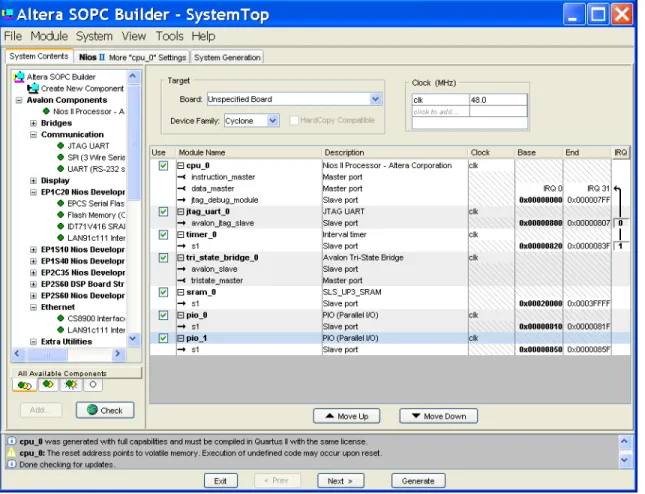Open the File menu
The width and height of the screenshot is (645, 494).
click(x=13, y=36)
